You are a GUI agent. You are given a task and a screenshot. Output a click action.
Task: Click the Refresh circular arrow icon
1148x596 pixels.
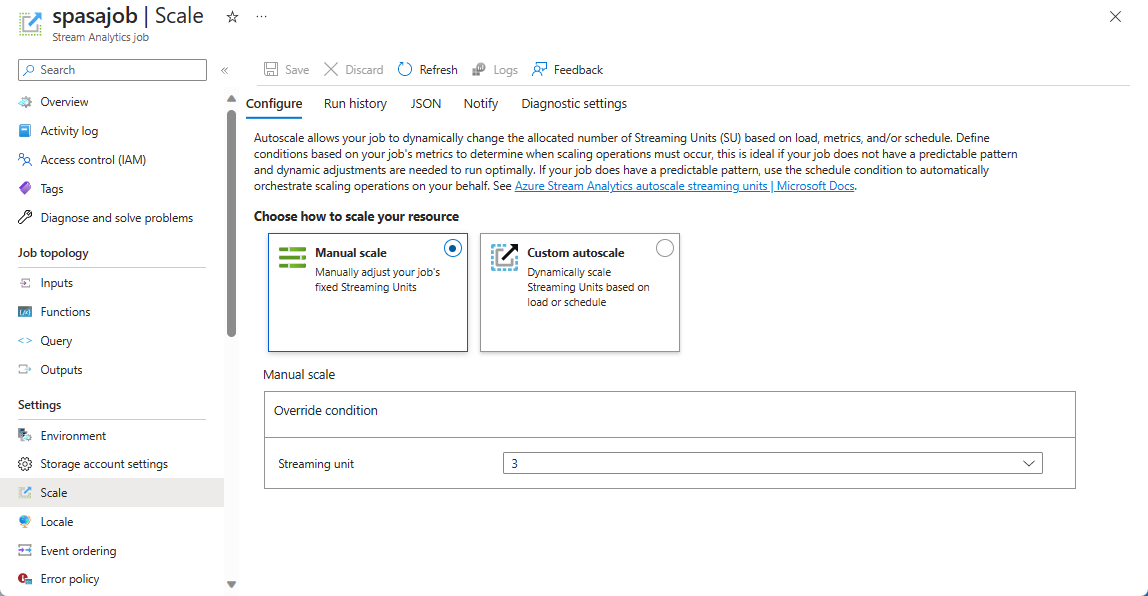405,70
